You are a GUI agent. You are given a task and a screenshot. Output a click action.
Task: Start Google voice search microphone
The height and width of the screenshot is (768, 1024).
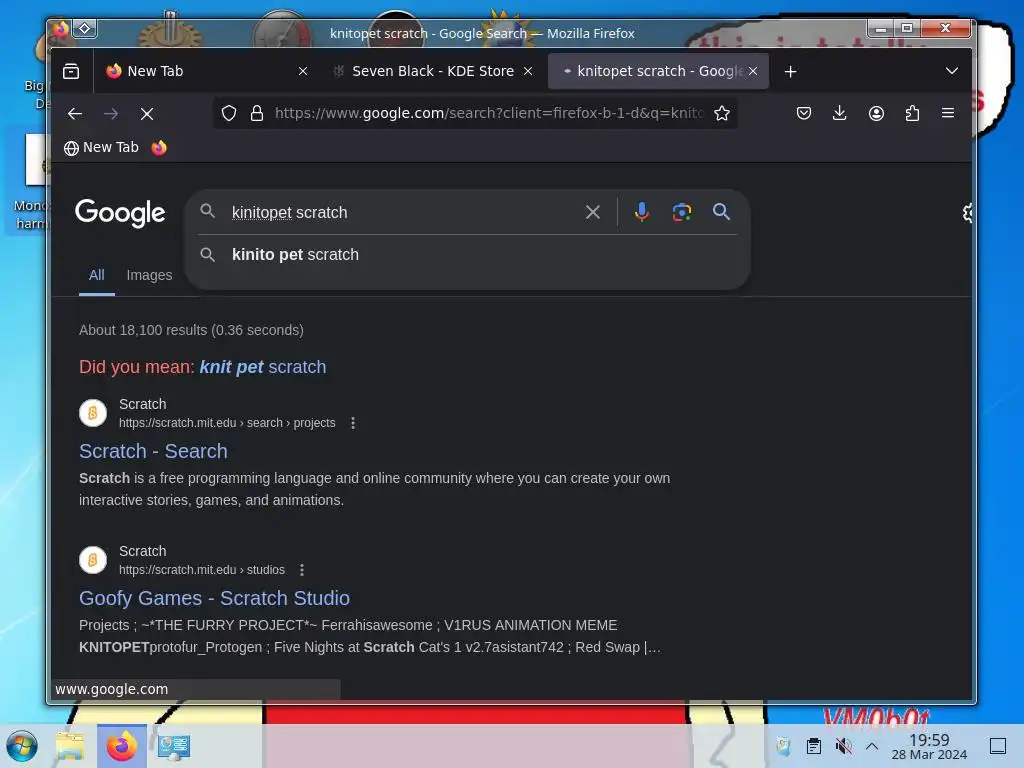click(642, 212)
